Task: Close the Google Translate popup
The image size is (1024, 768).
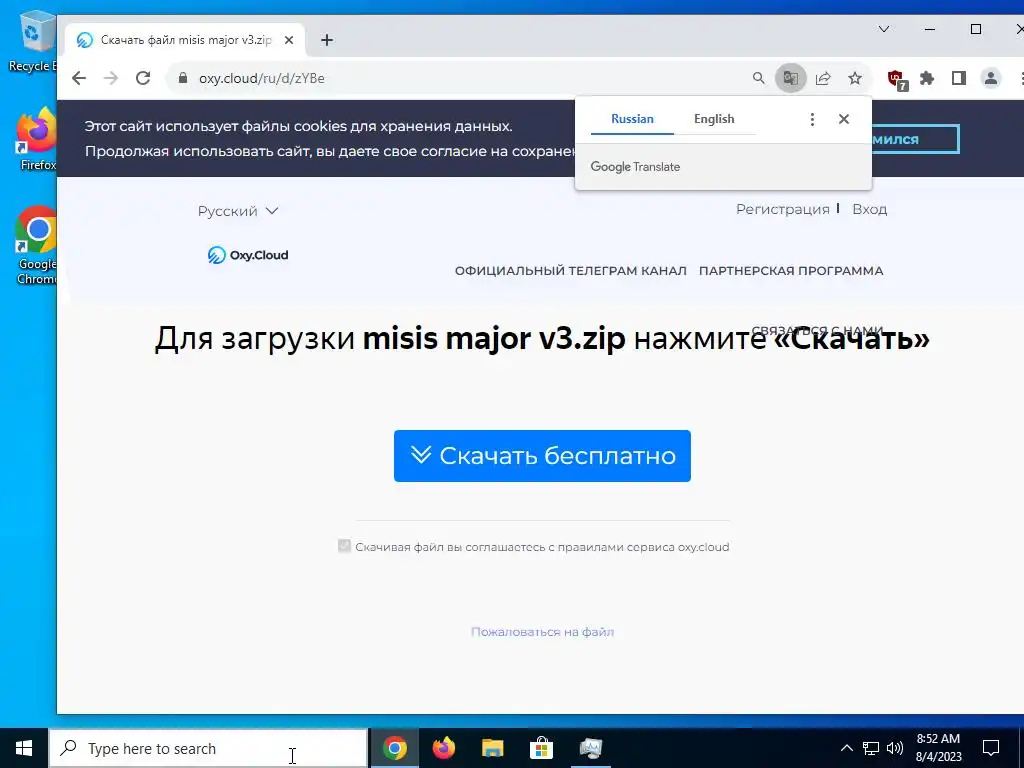Action: [844, 119]
